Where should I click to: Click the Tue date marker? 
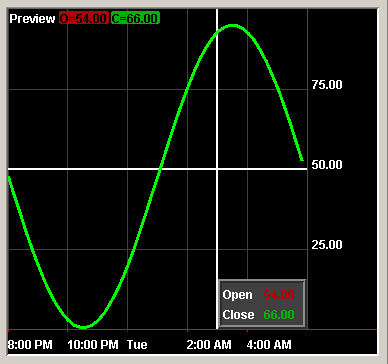pyautogui.click(x=137, y=345)
